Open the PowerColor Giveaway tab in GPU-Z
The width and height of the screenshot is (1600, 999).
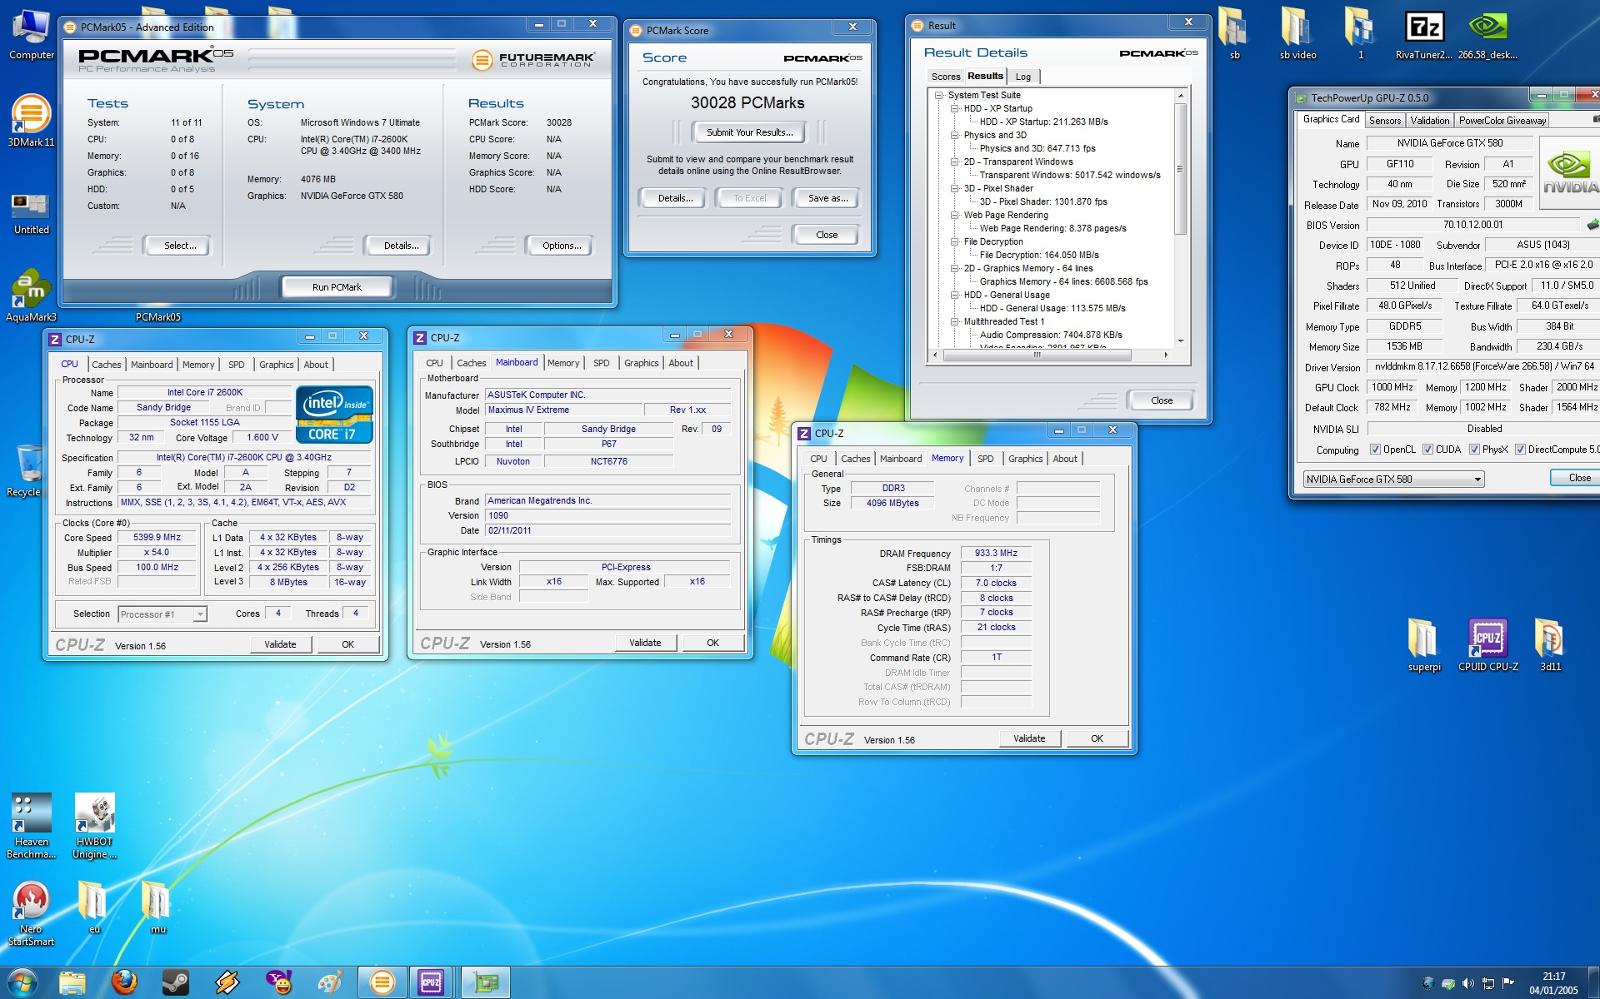click(x=1502, y=120)
